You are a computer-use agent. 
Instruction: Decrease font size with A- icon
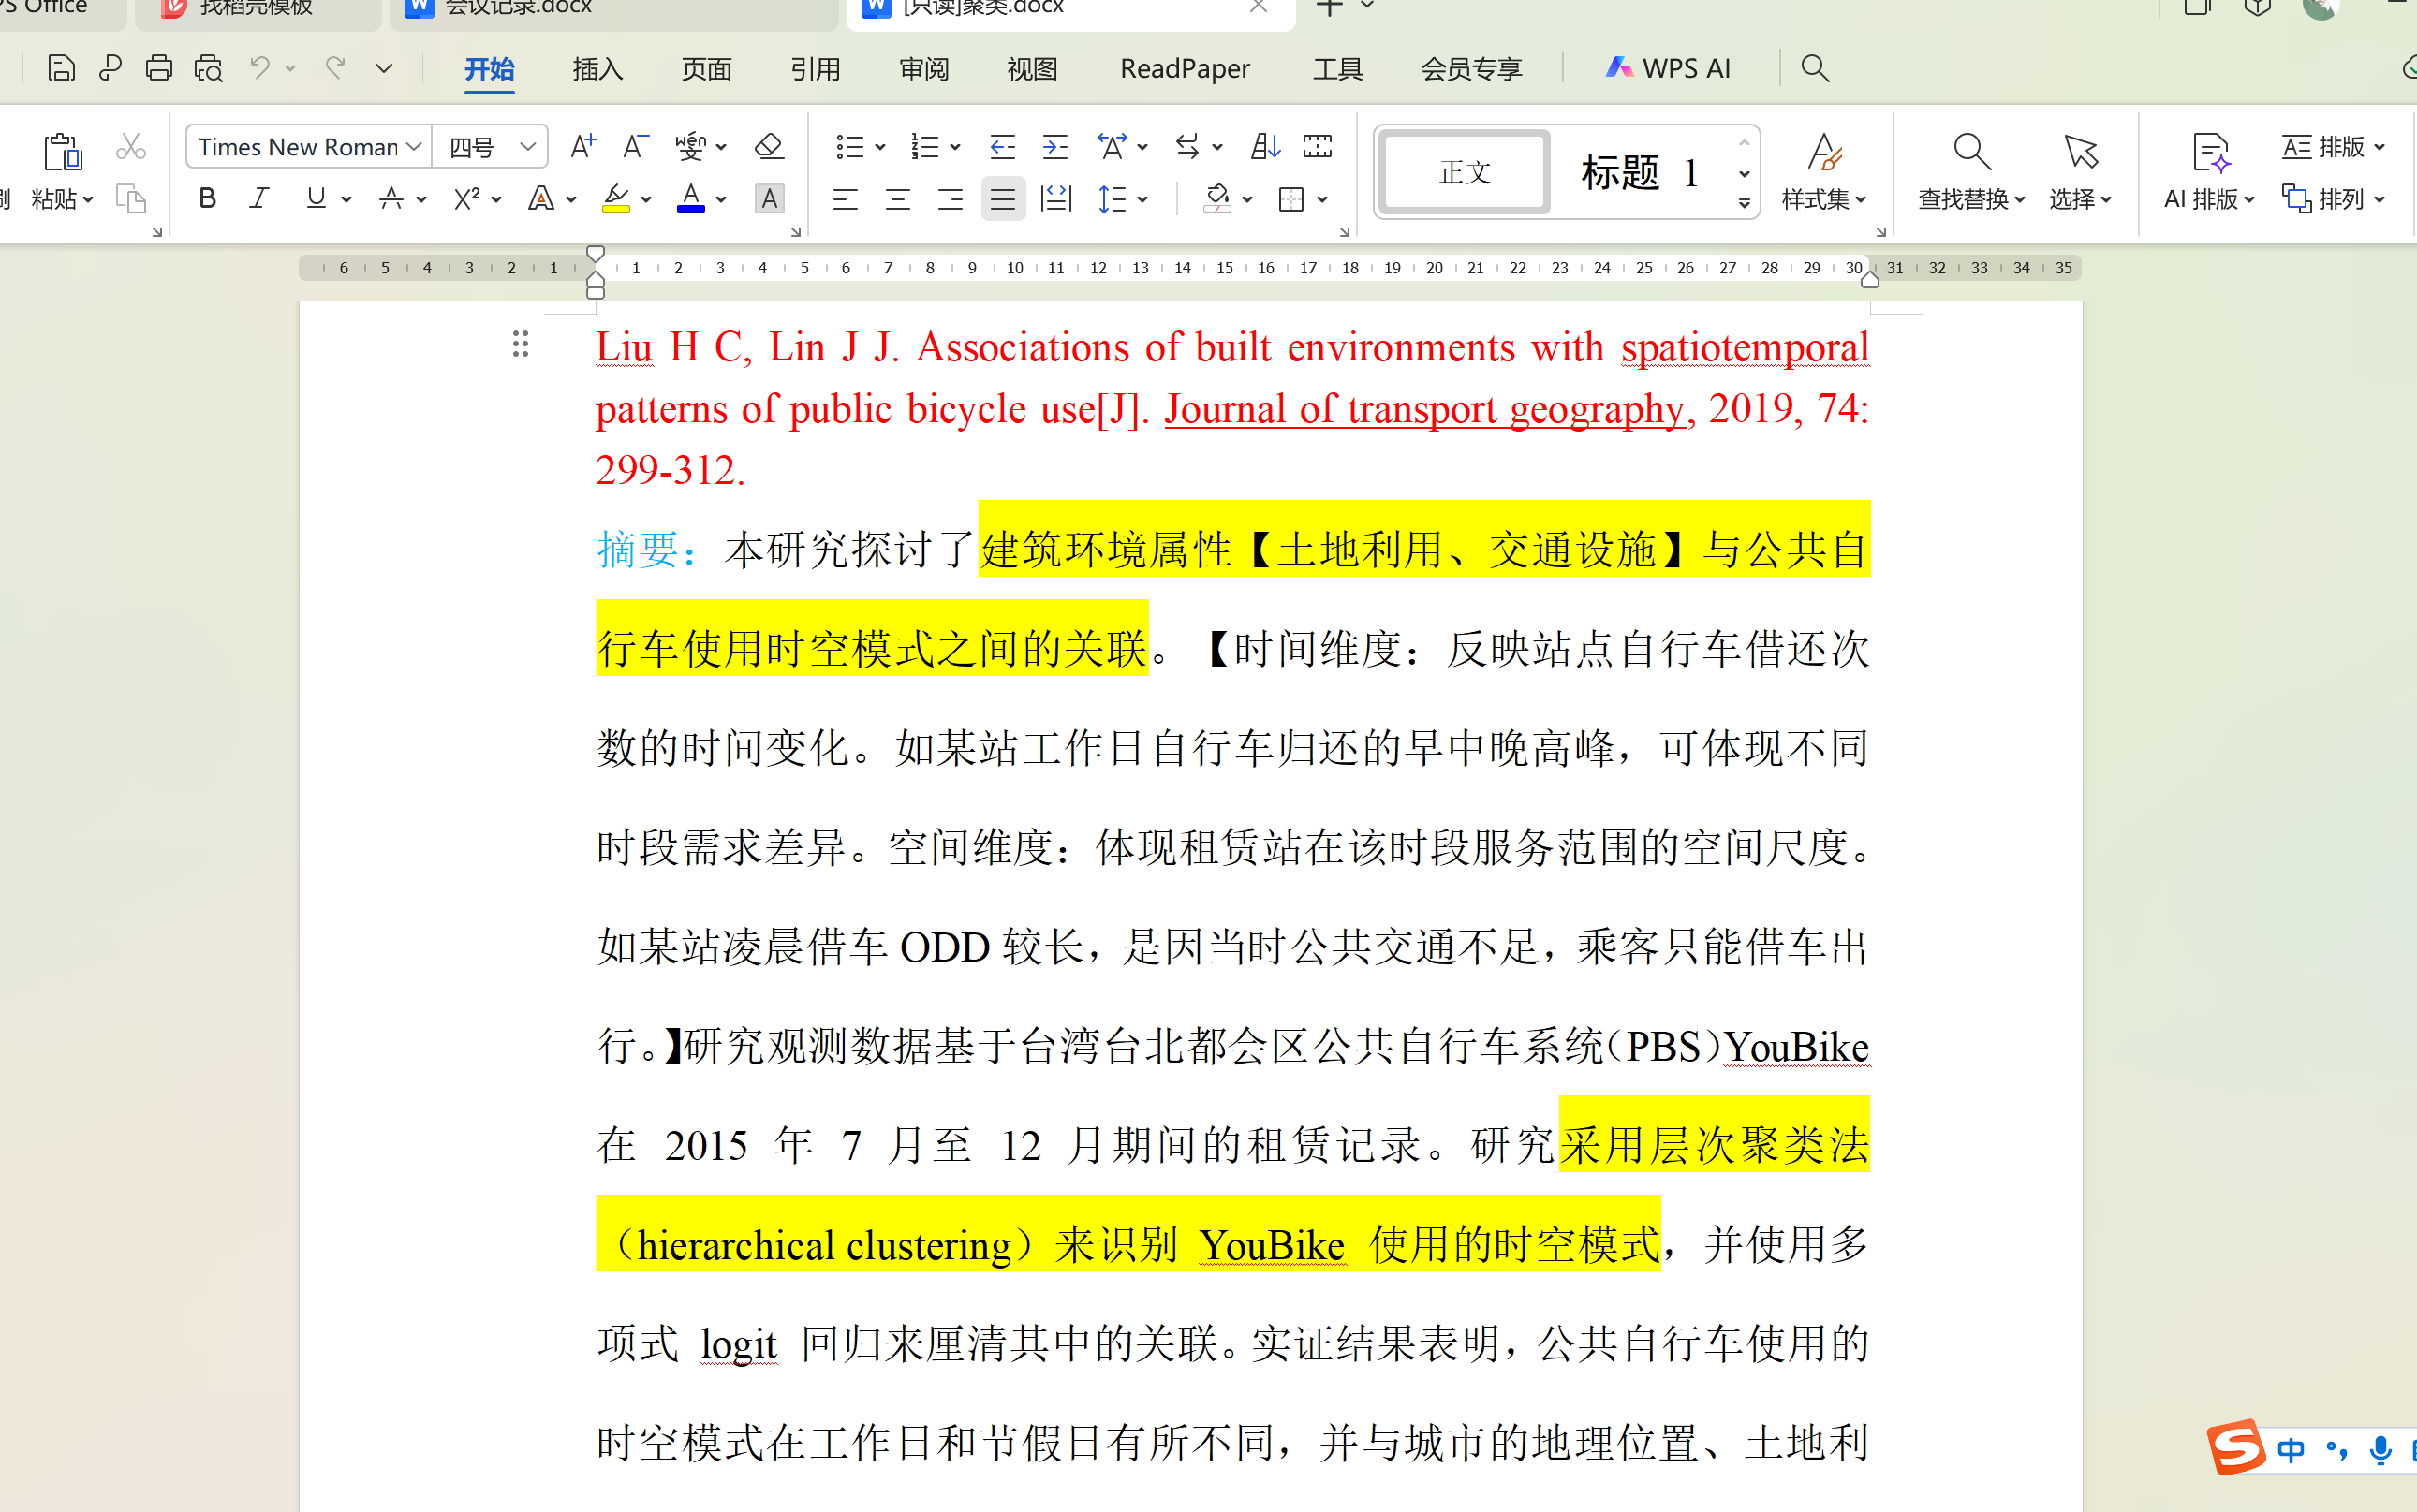click(635, 147)
